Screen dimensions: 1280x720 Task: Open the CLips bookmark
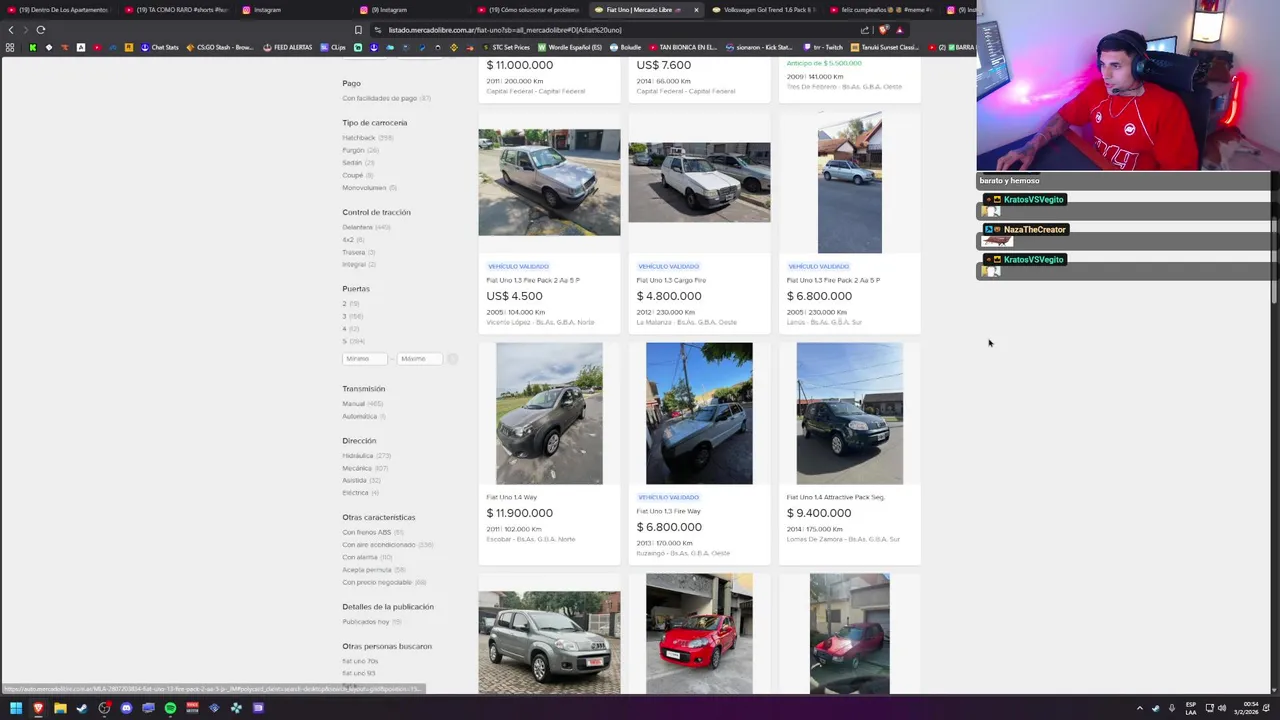click(332, 47)
